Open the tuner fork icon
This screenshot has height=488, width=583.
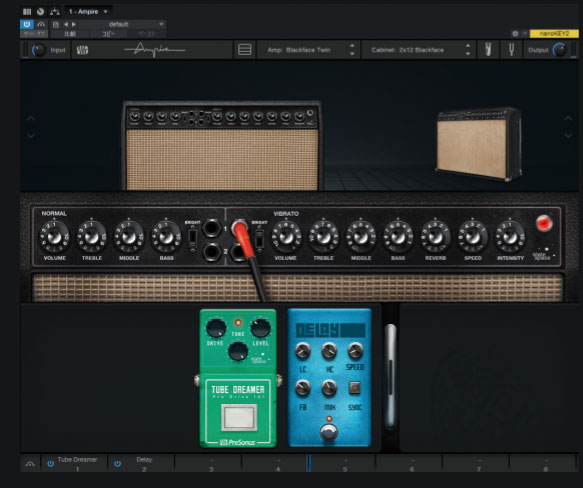(x=511, y=50)
